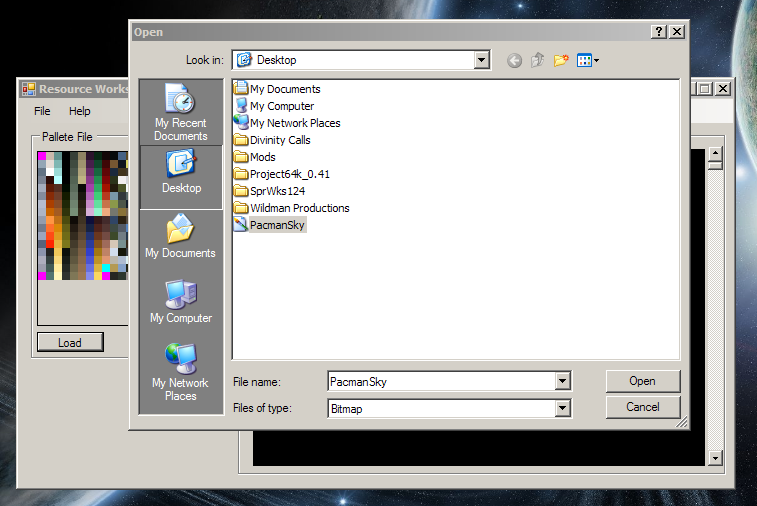Image resolution: width=757 pixels, height=506 pixels.
Task: Open My Network Places in sidebar
Action: pos(181,370)
